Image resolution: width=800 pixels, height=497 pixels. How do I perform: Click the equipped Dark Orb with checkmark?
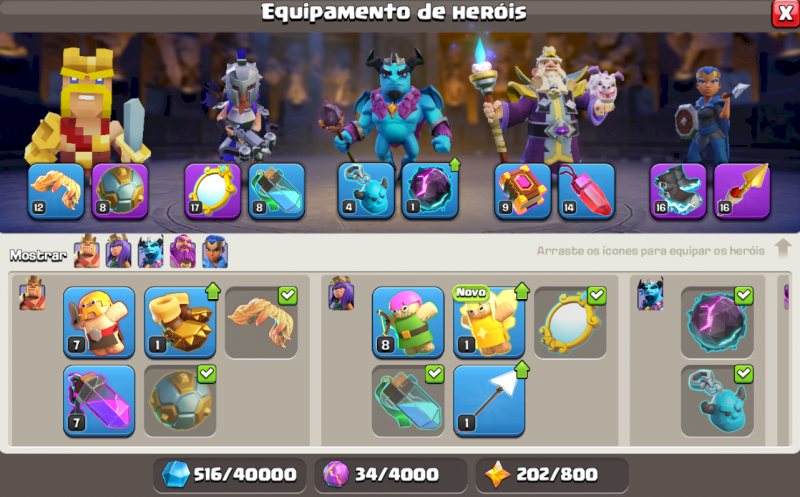(x=717, y=322)
